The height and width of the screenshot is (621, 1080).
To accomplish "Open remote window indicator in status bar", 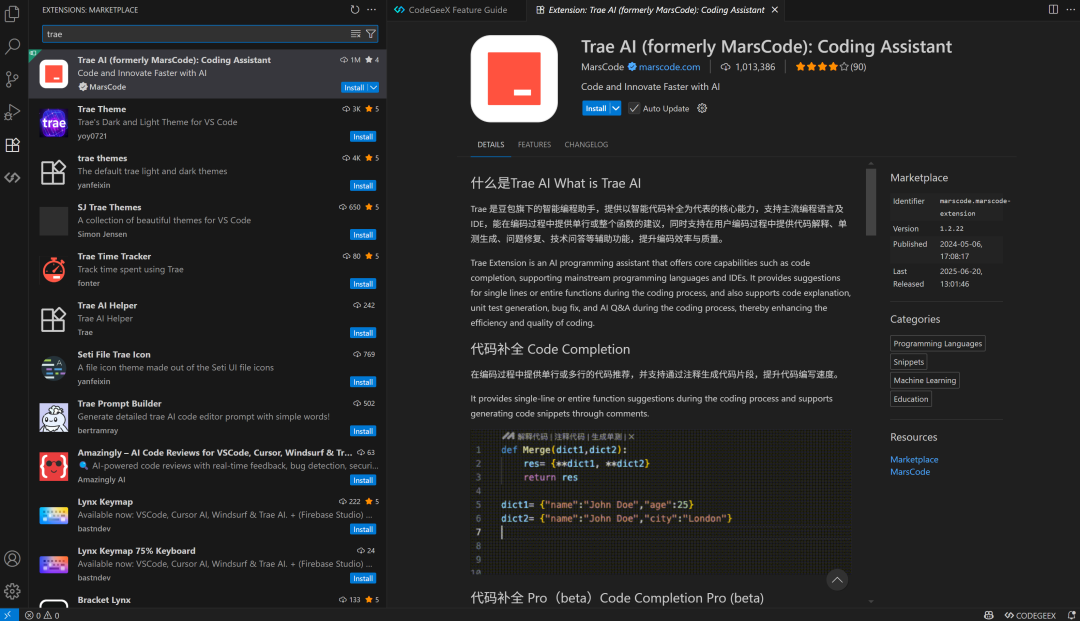I will (8, 615).
